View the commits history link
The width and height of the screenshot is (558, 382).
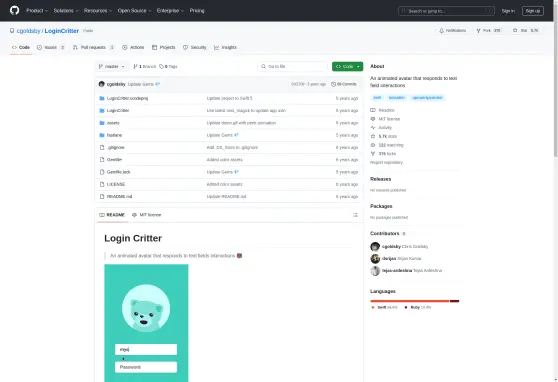point(344,84)
